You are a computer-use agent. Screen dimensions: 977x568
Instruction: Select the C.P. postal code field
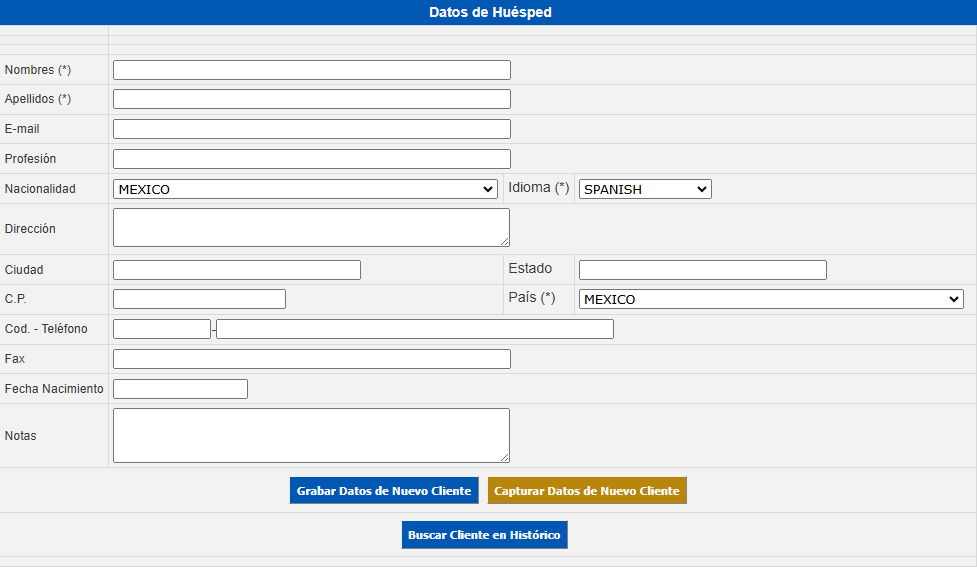(x=199, y=299)
